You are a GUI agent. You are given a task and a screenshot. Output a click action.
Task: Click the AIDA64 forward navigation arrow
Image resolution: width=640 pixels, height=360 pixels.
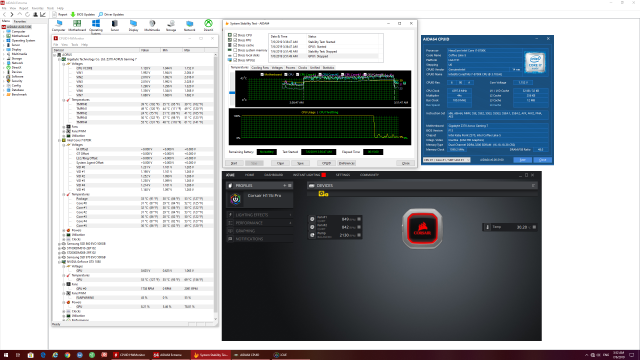coord(12,14)
